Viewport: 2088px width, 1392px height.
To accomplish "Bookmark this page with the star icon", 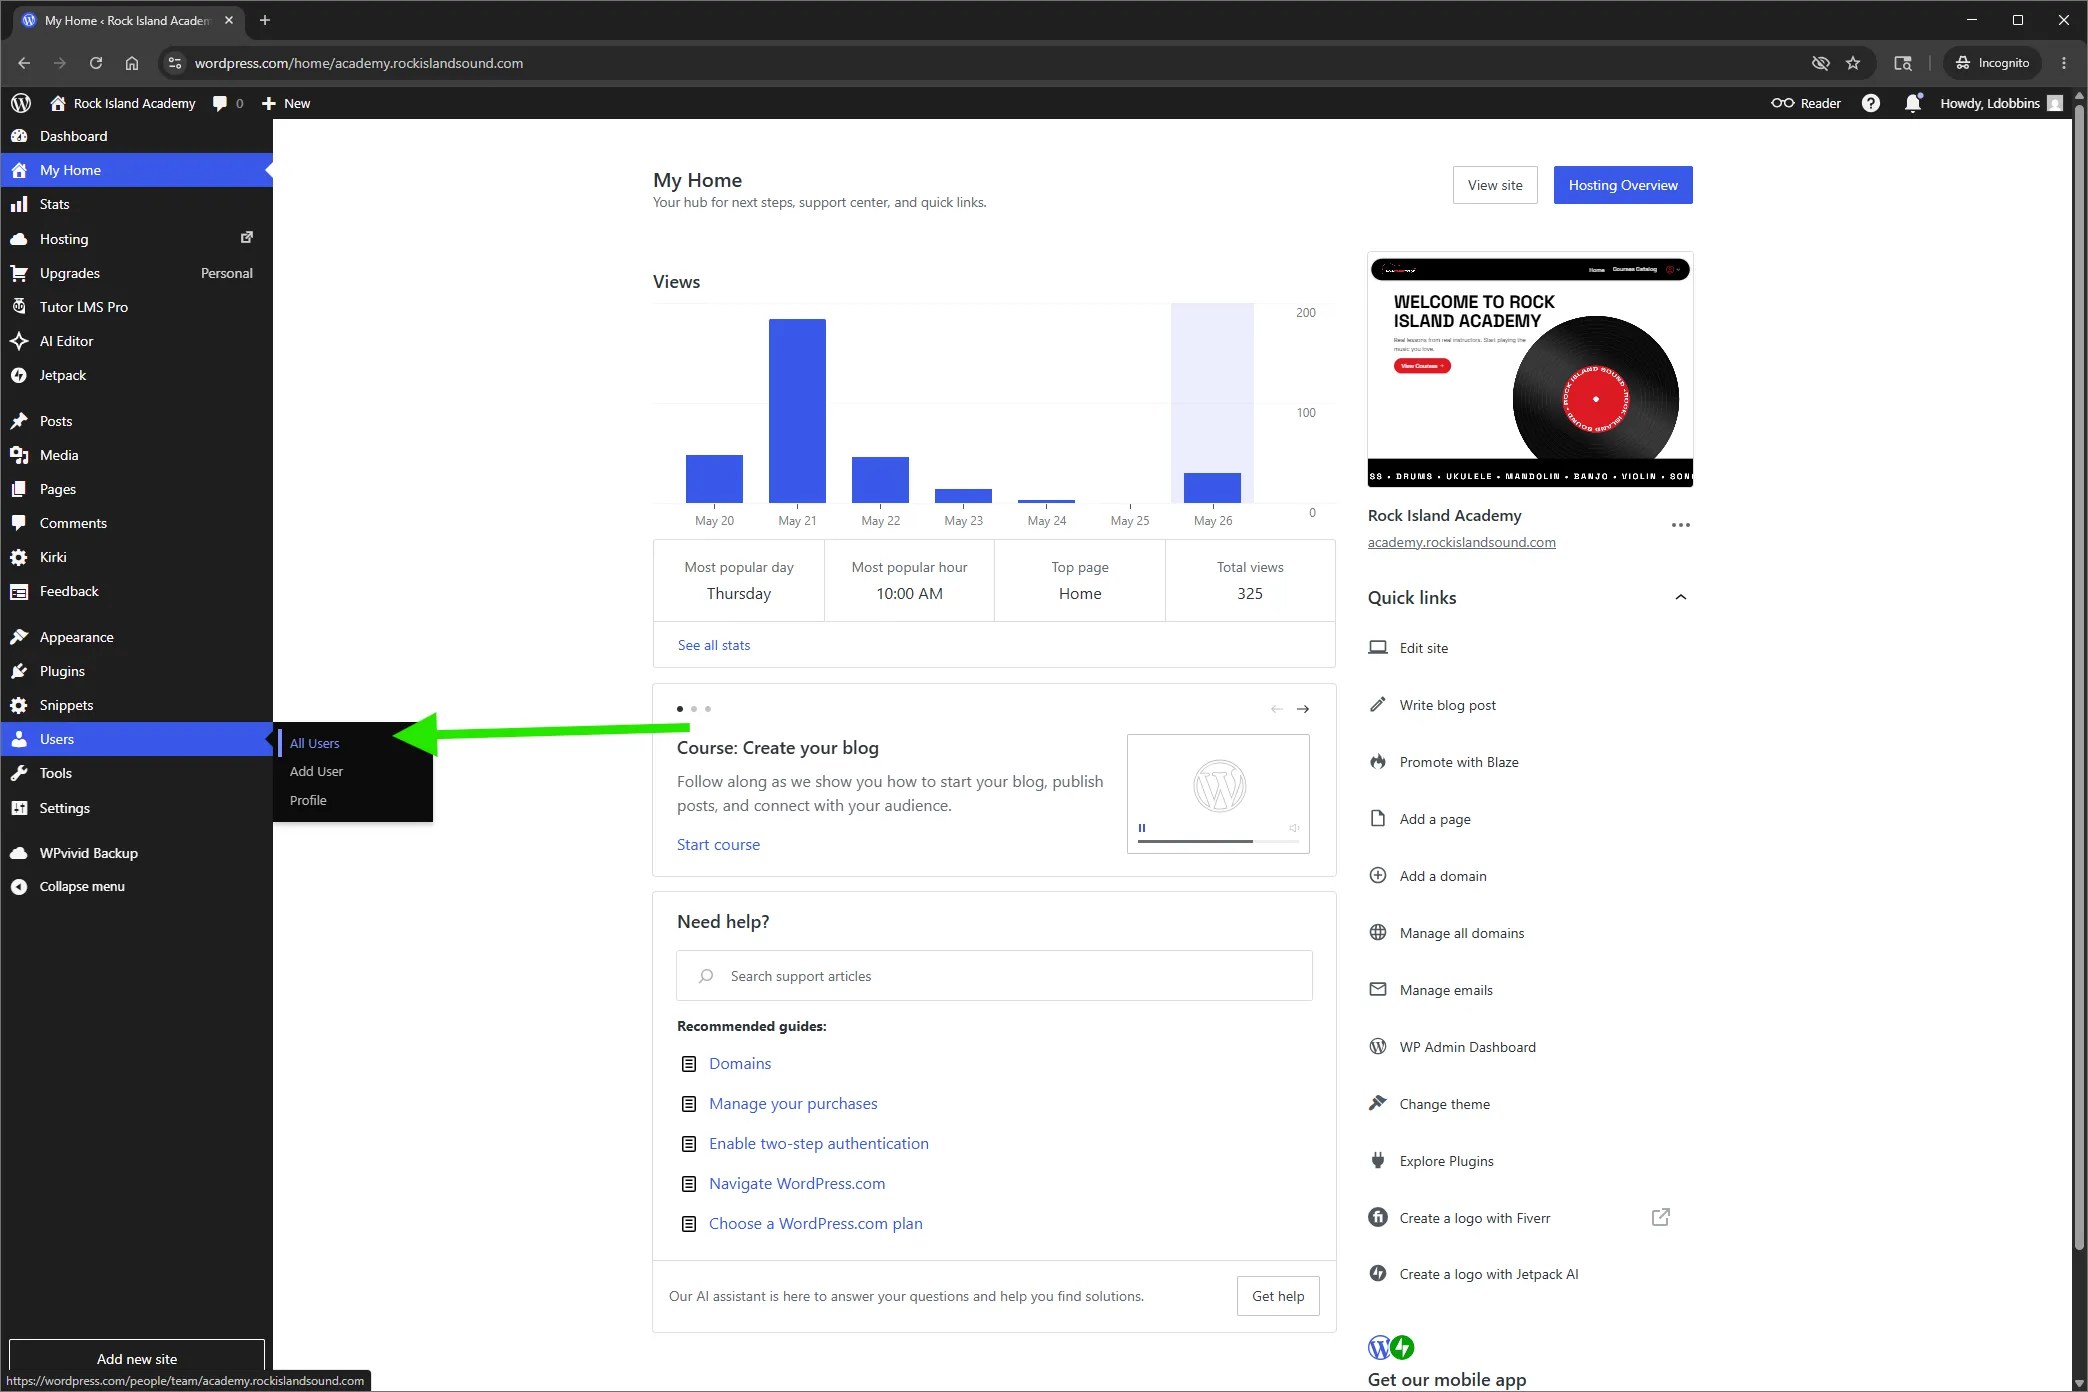I will click(1853, 63).
